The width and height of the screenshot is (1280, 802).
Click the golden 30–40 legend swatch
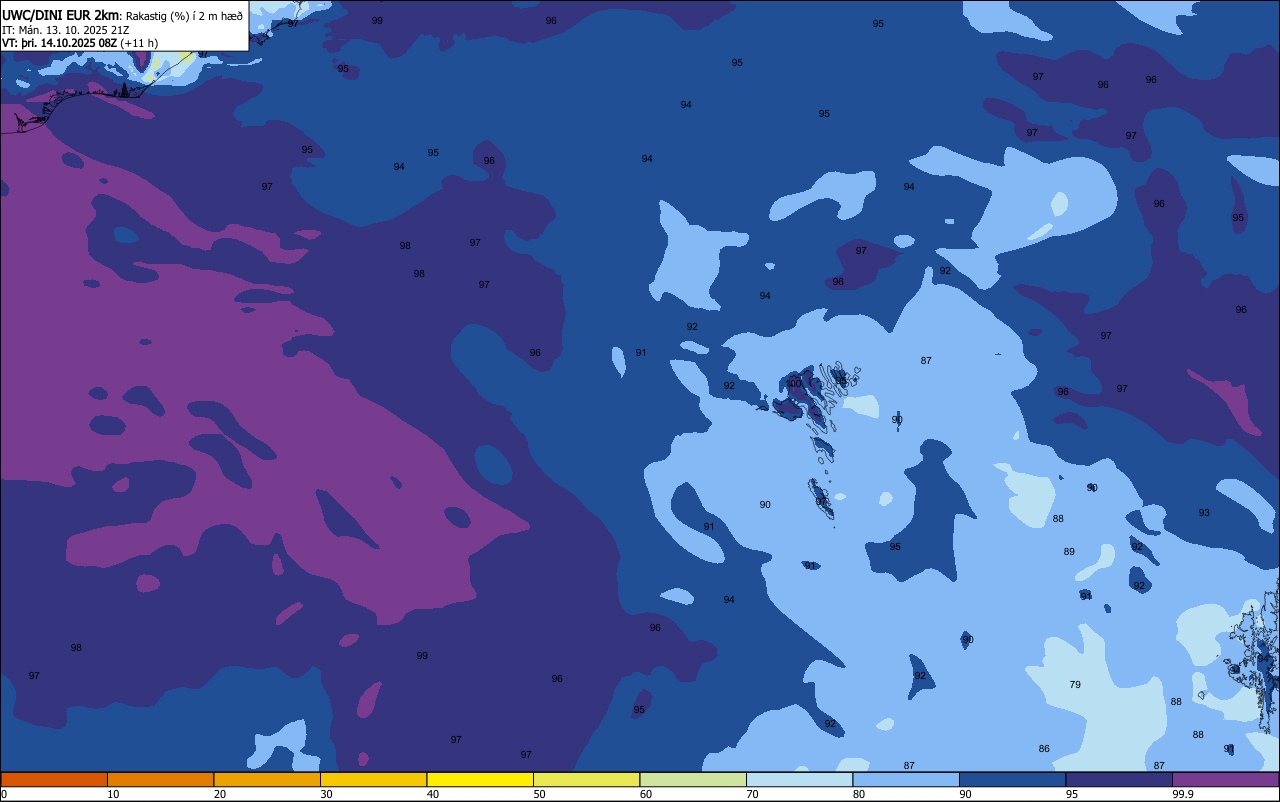click(373, 779)
